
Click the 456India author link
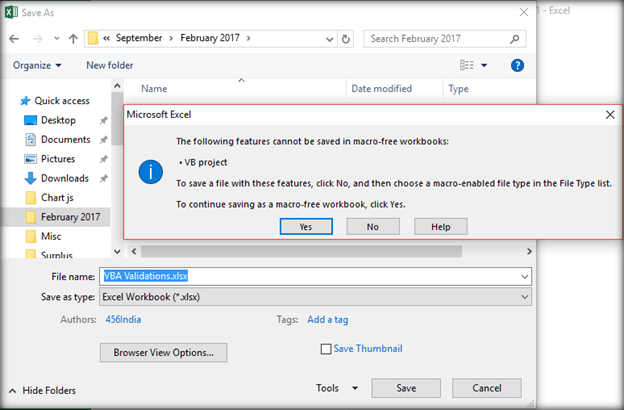(123, 320)
